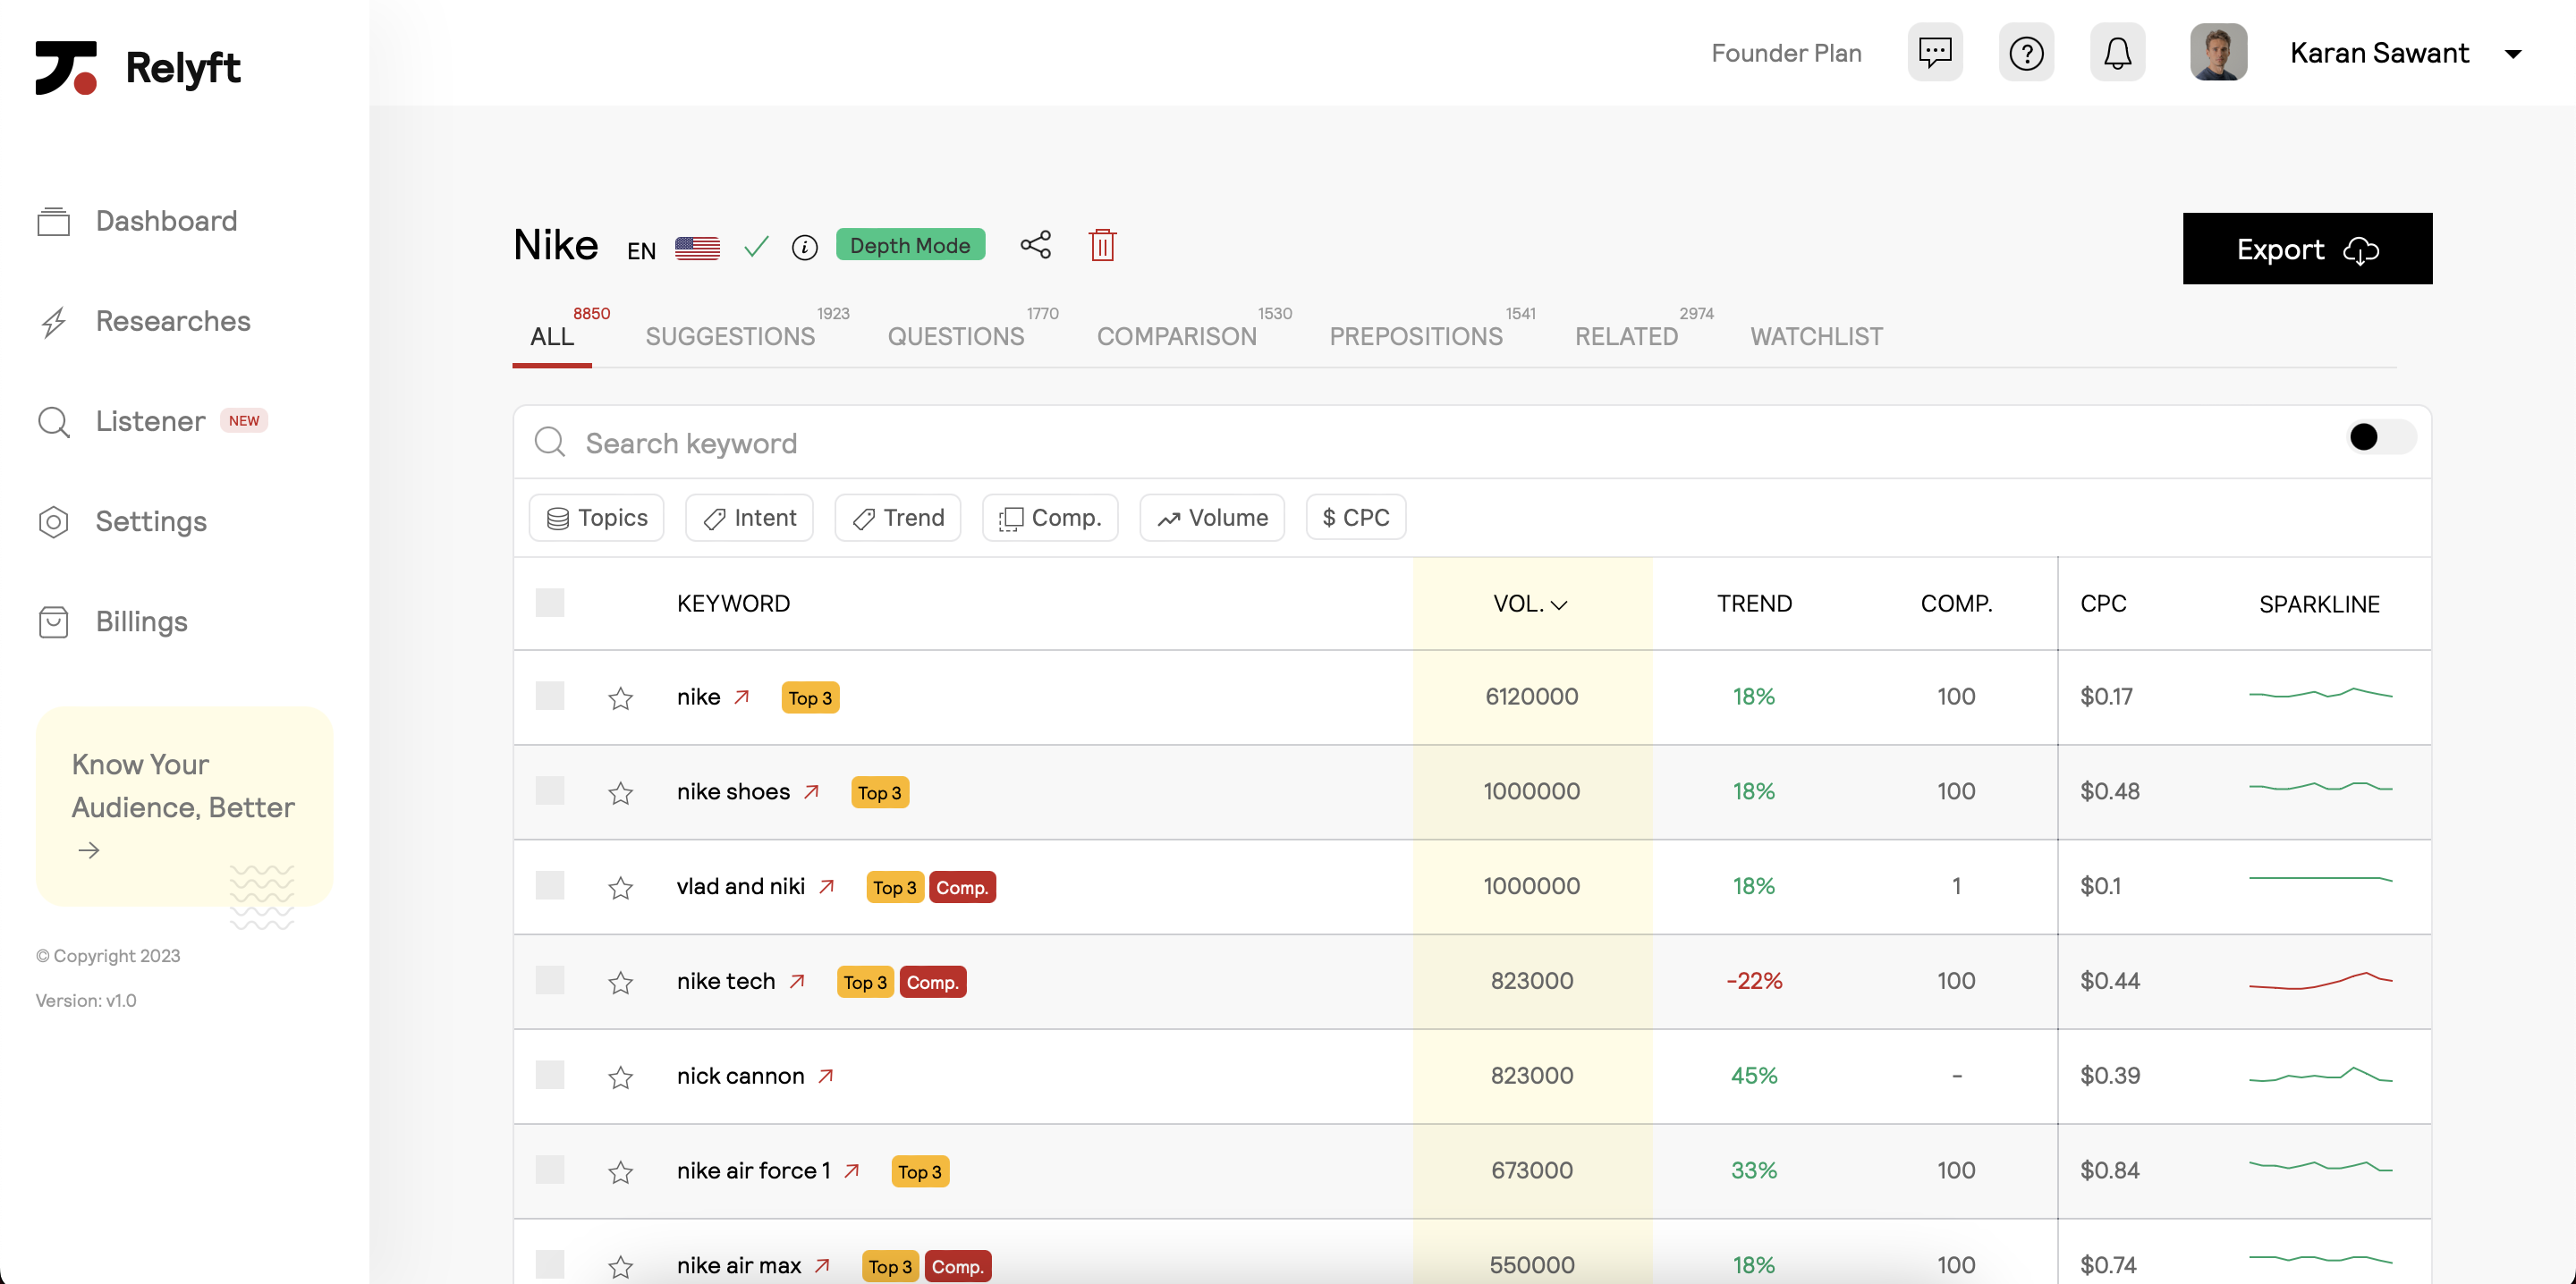Image resolution: width=2576 pixels, height=1284 pixels.
Task: Star the nike shoes keyword
Action: (x=620, y=792)
